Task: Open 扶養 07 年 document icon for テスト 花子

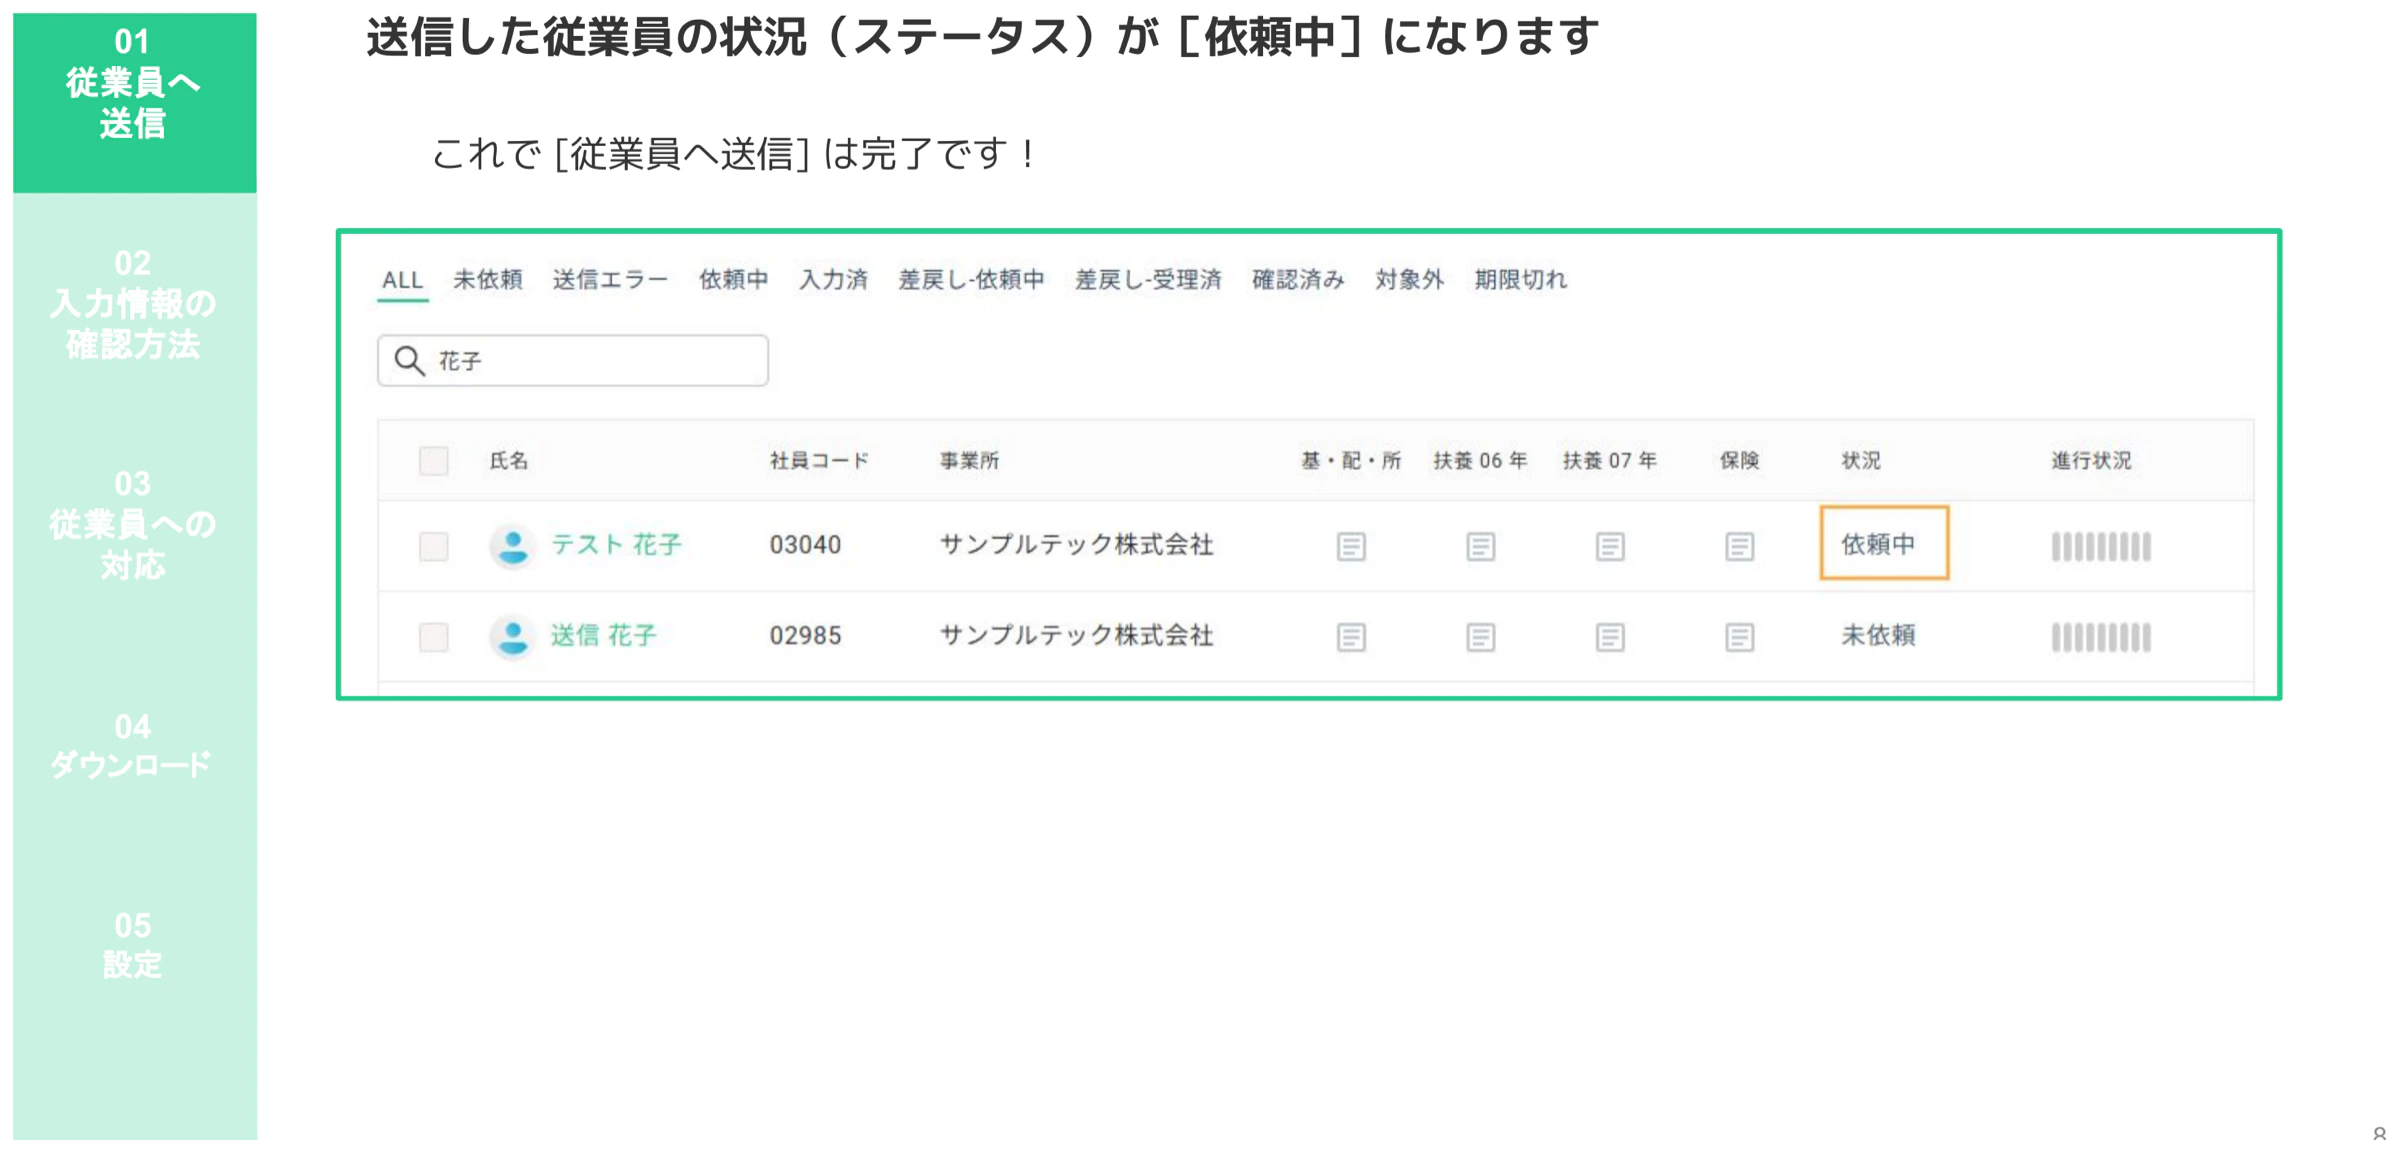Action: point(1610,546)
